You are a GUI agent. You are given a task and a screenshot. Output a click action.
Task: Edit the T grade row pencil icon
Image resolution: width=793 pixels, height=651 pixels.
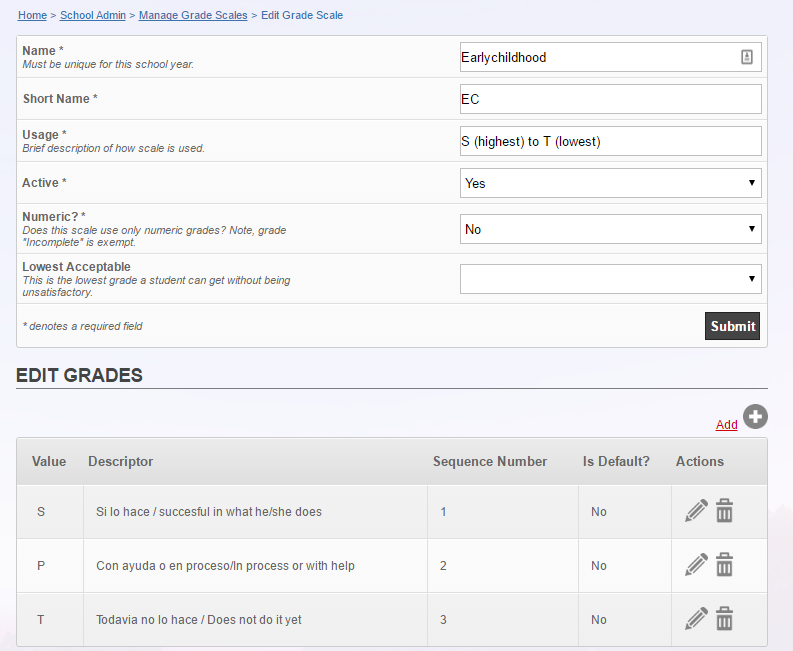click(x=696, y=619)
